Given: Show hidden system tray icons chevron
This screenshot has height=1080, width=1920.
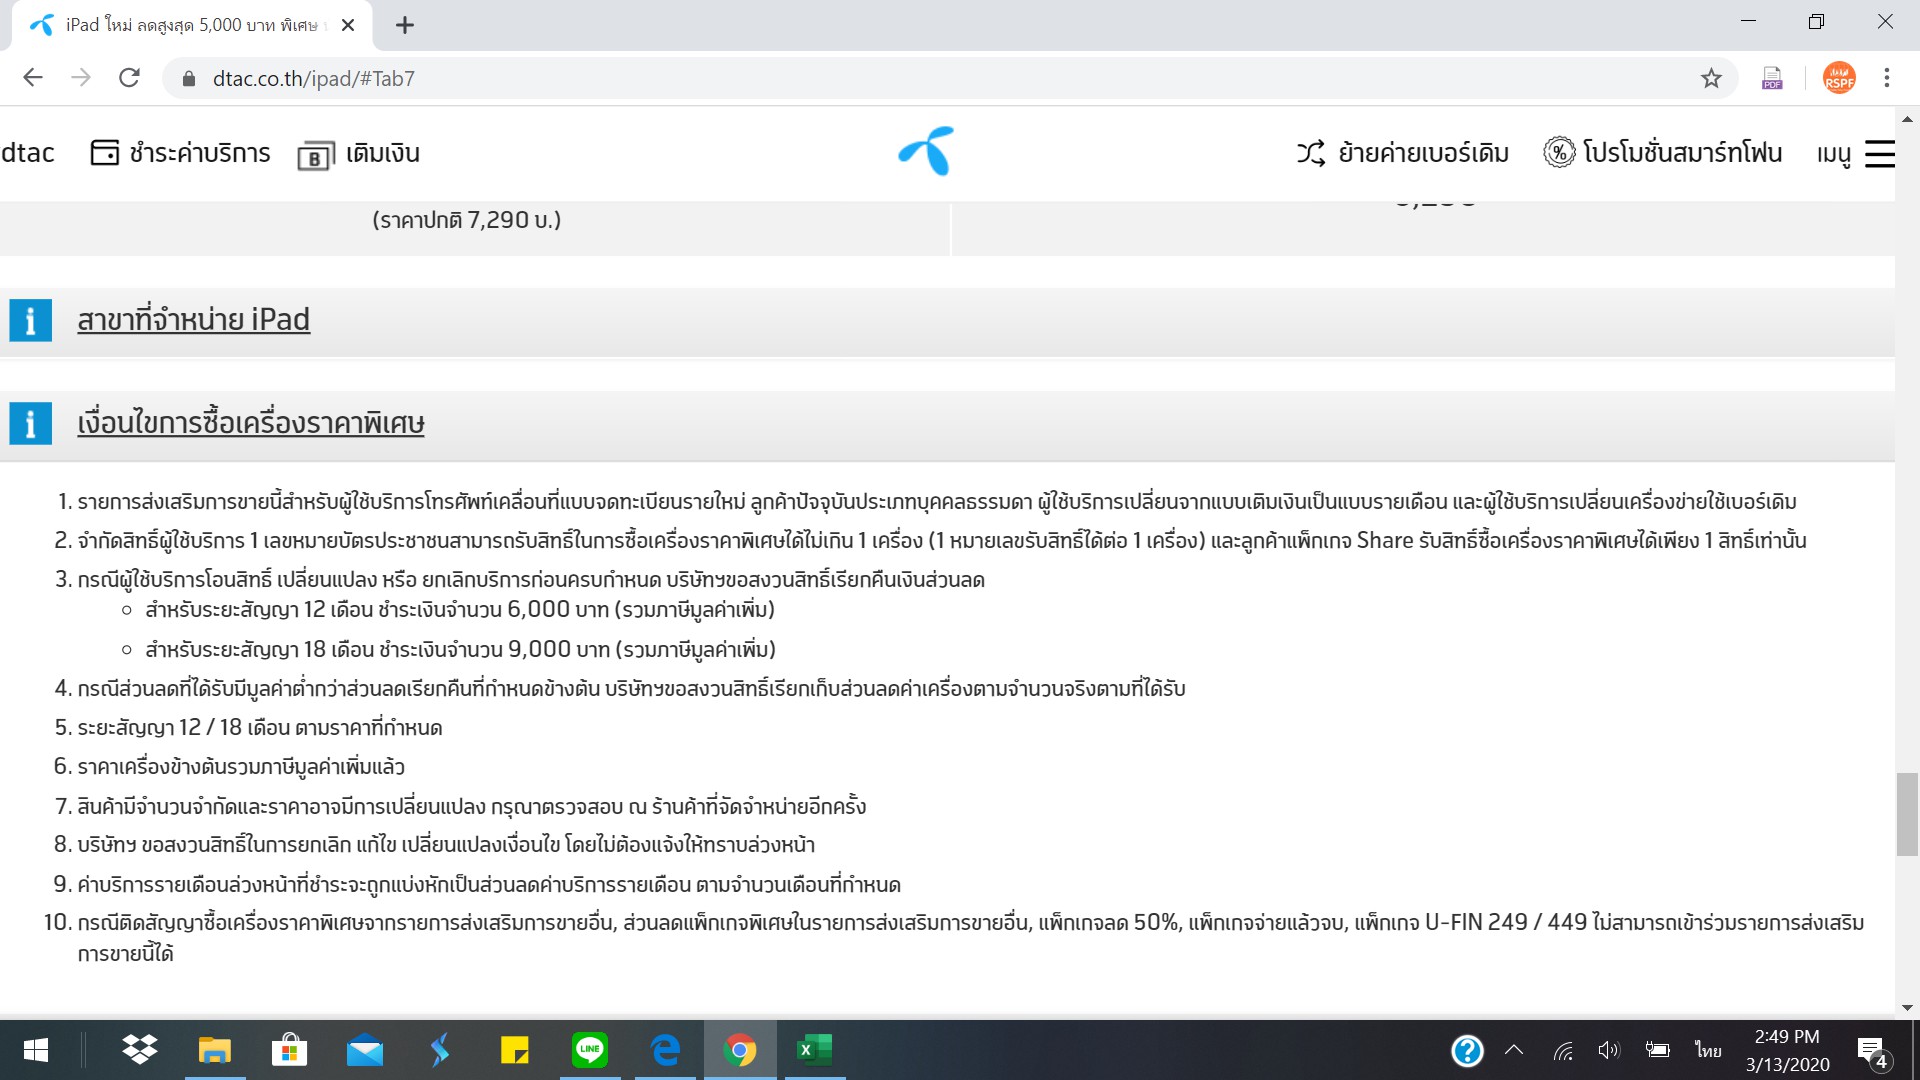Looking at the screenshot, I should (x=1513, y=1050).
